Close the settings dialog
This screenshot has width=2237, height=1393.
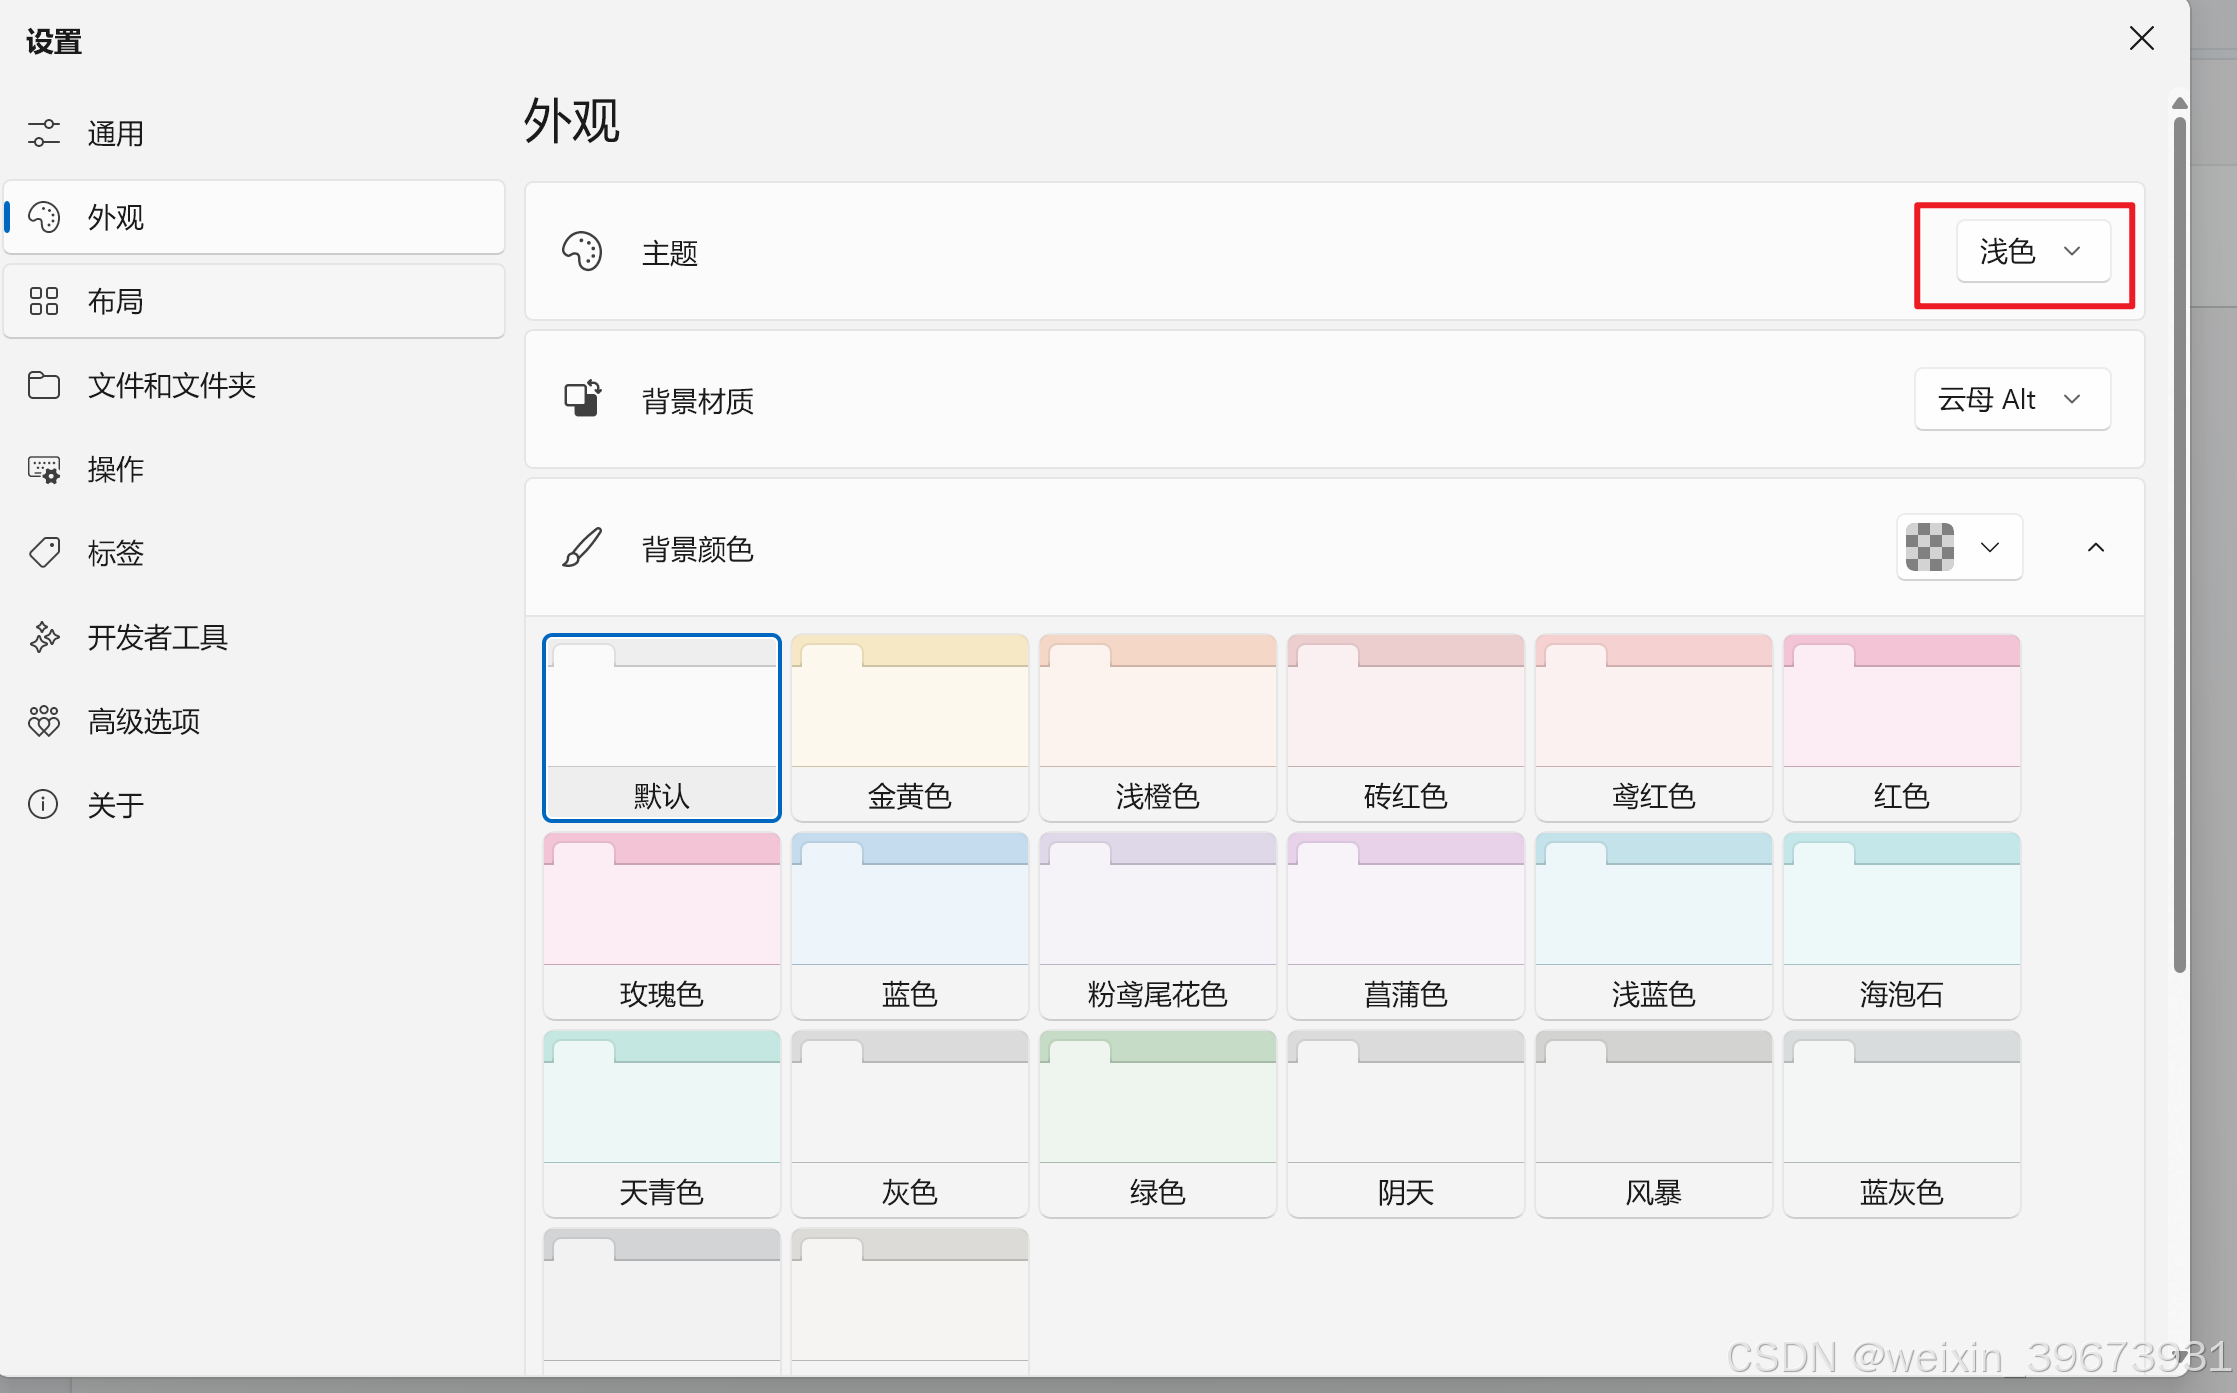pyautogui.click(x=2141, y=39)
